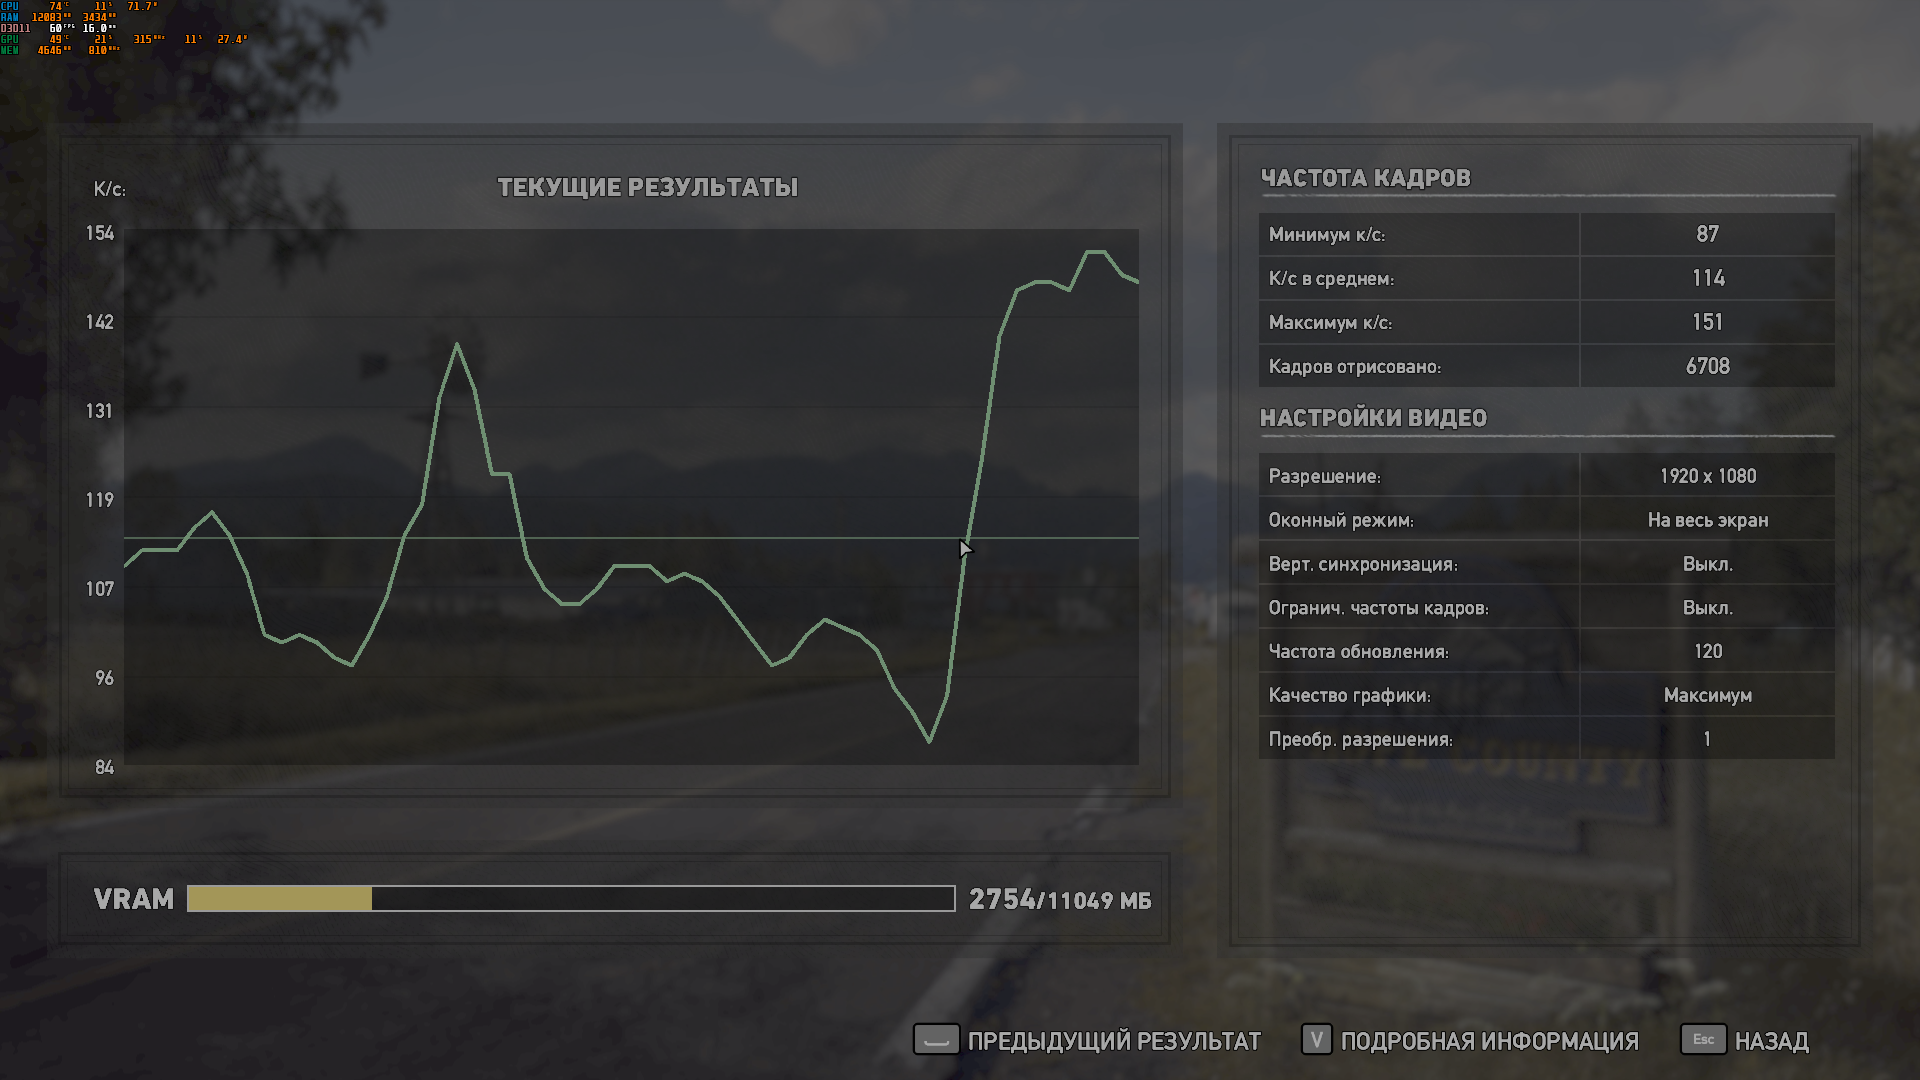Click the ЧАСТОТА КАДРОВ section header
The width and height of the screenshot is (1920, 1080).
(x=1365, y=178)
